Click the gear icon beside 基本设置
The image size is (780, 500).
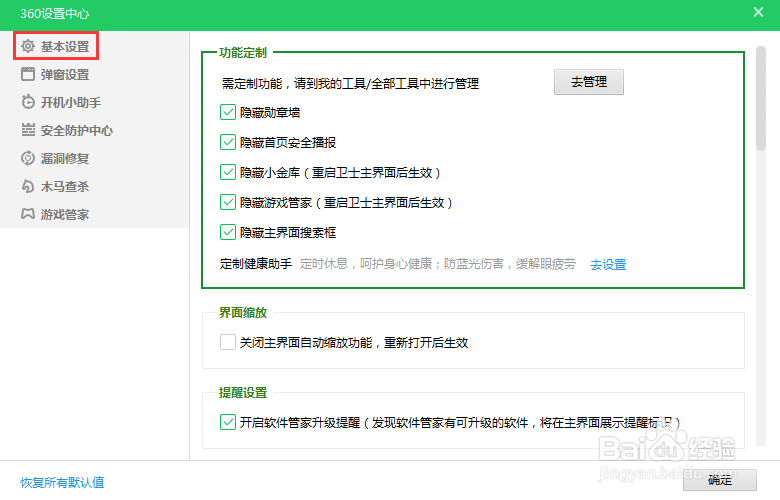[x=28, y=46]
